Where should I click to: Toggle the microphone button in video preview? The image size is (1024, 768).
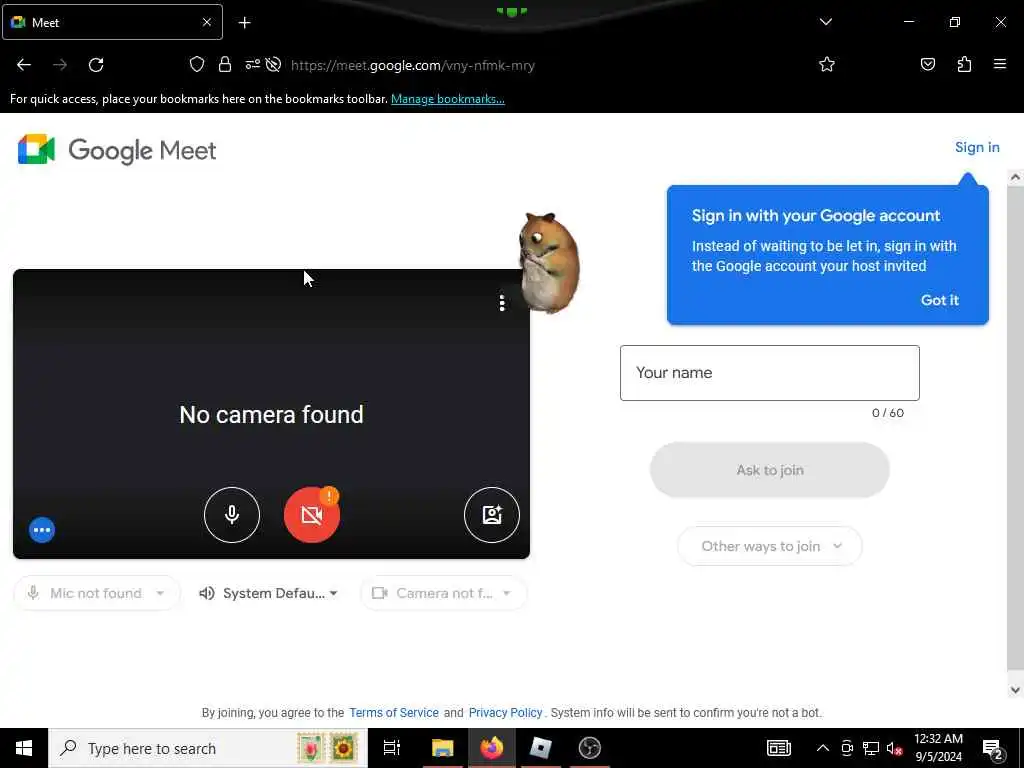(232, 515)
